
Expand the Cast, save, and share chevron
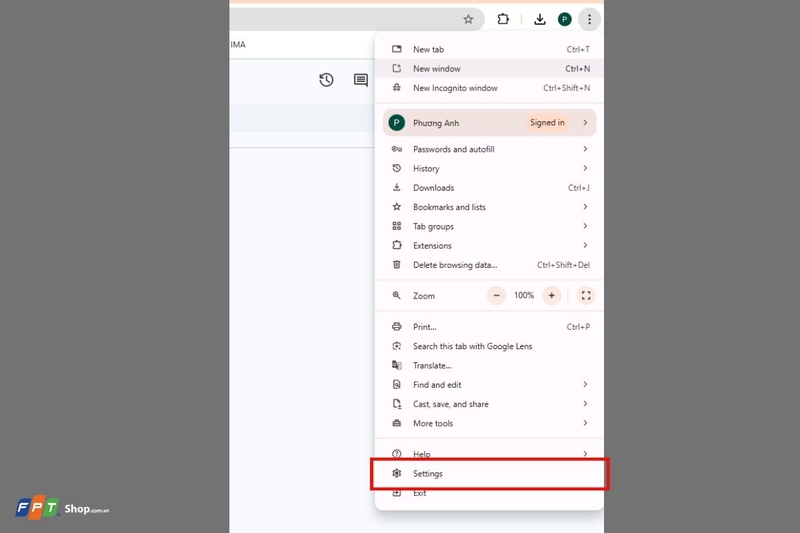point(585,404)
